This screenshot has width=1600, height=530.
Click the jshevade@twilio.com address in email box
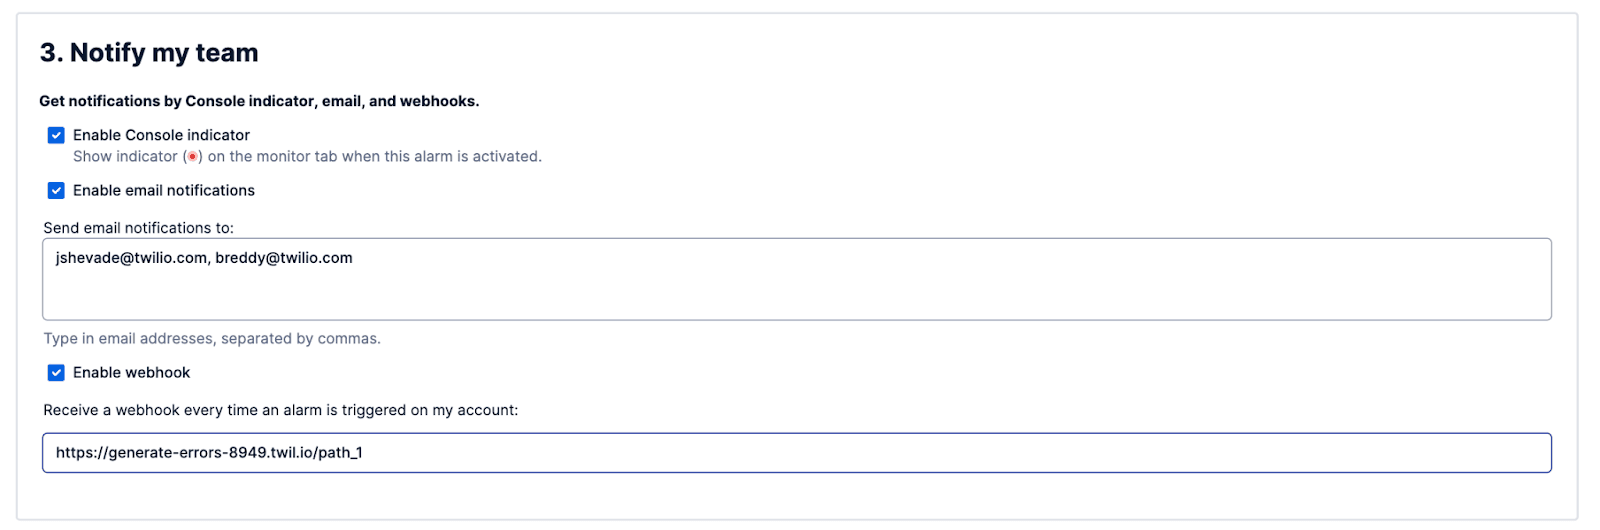(131, 258)
